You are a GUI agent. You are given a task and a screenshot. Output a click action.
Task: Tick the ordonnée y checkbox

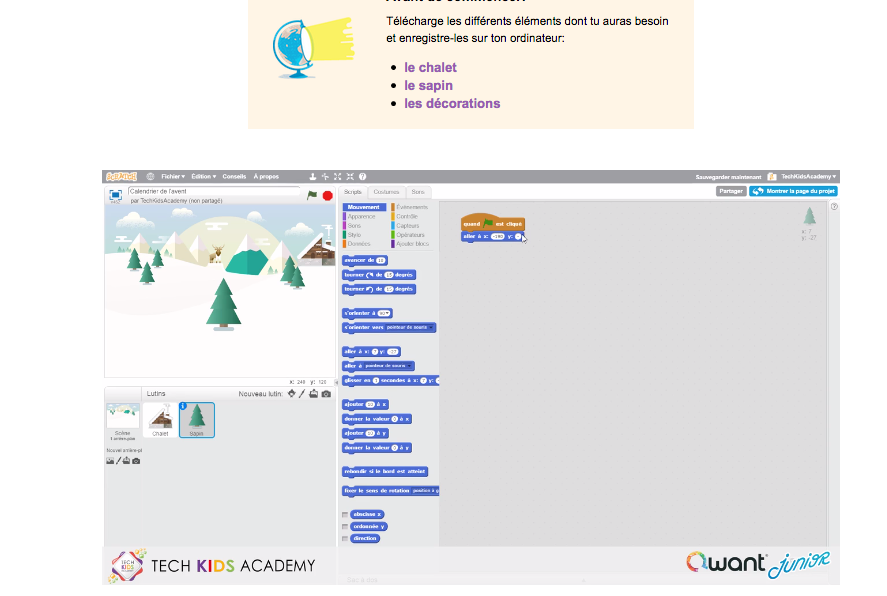[345, 526]
